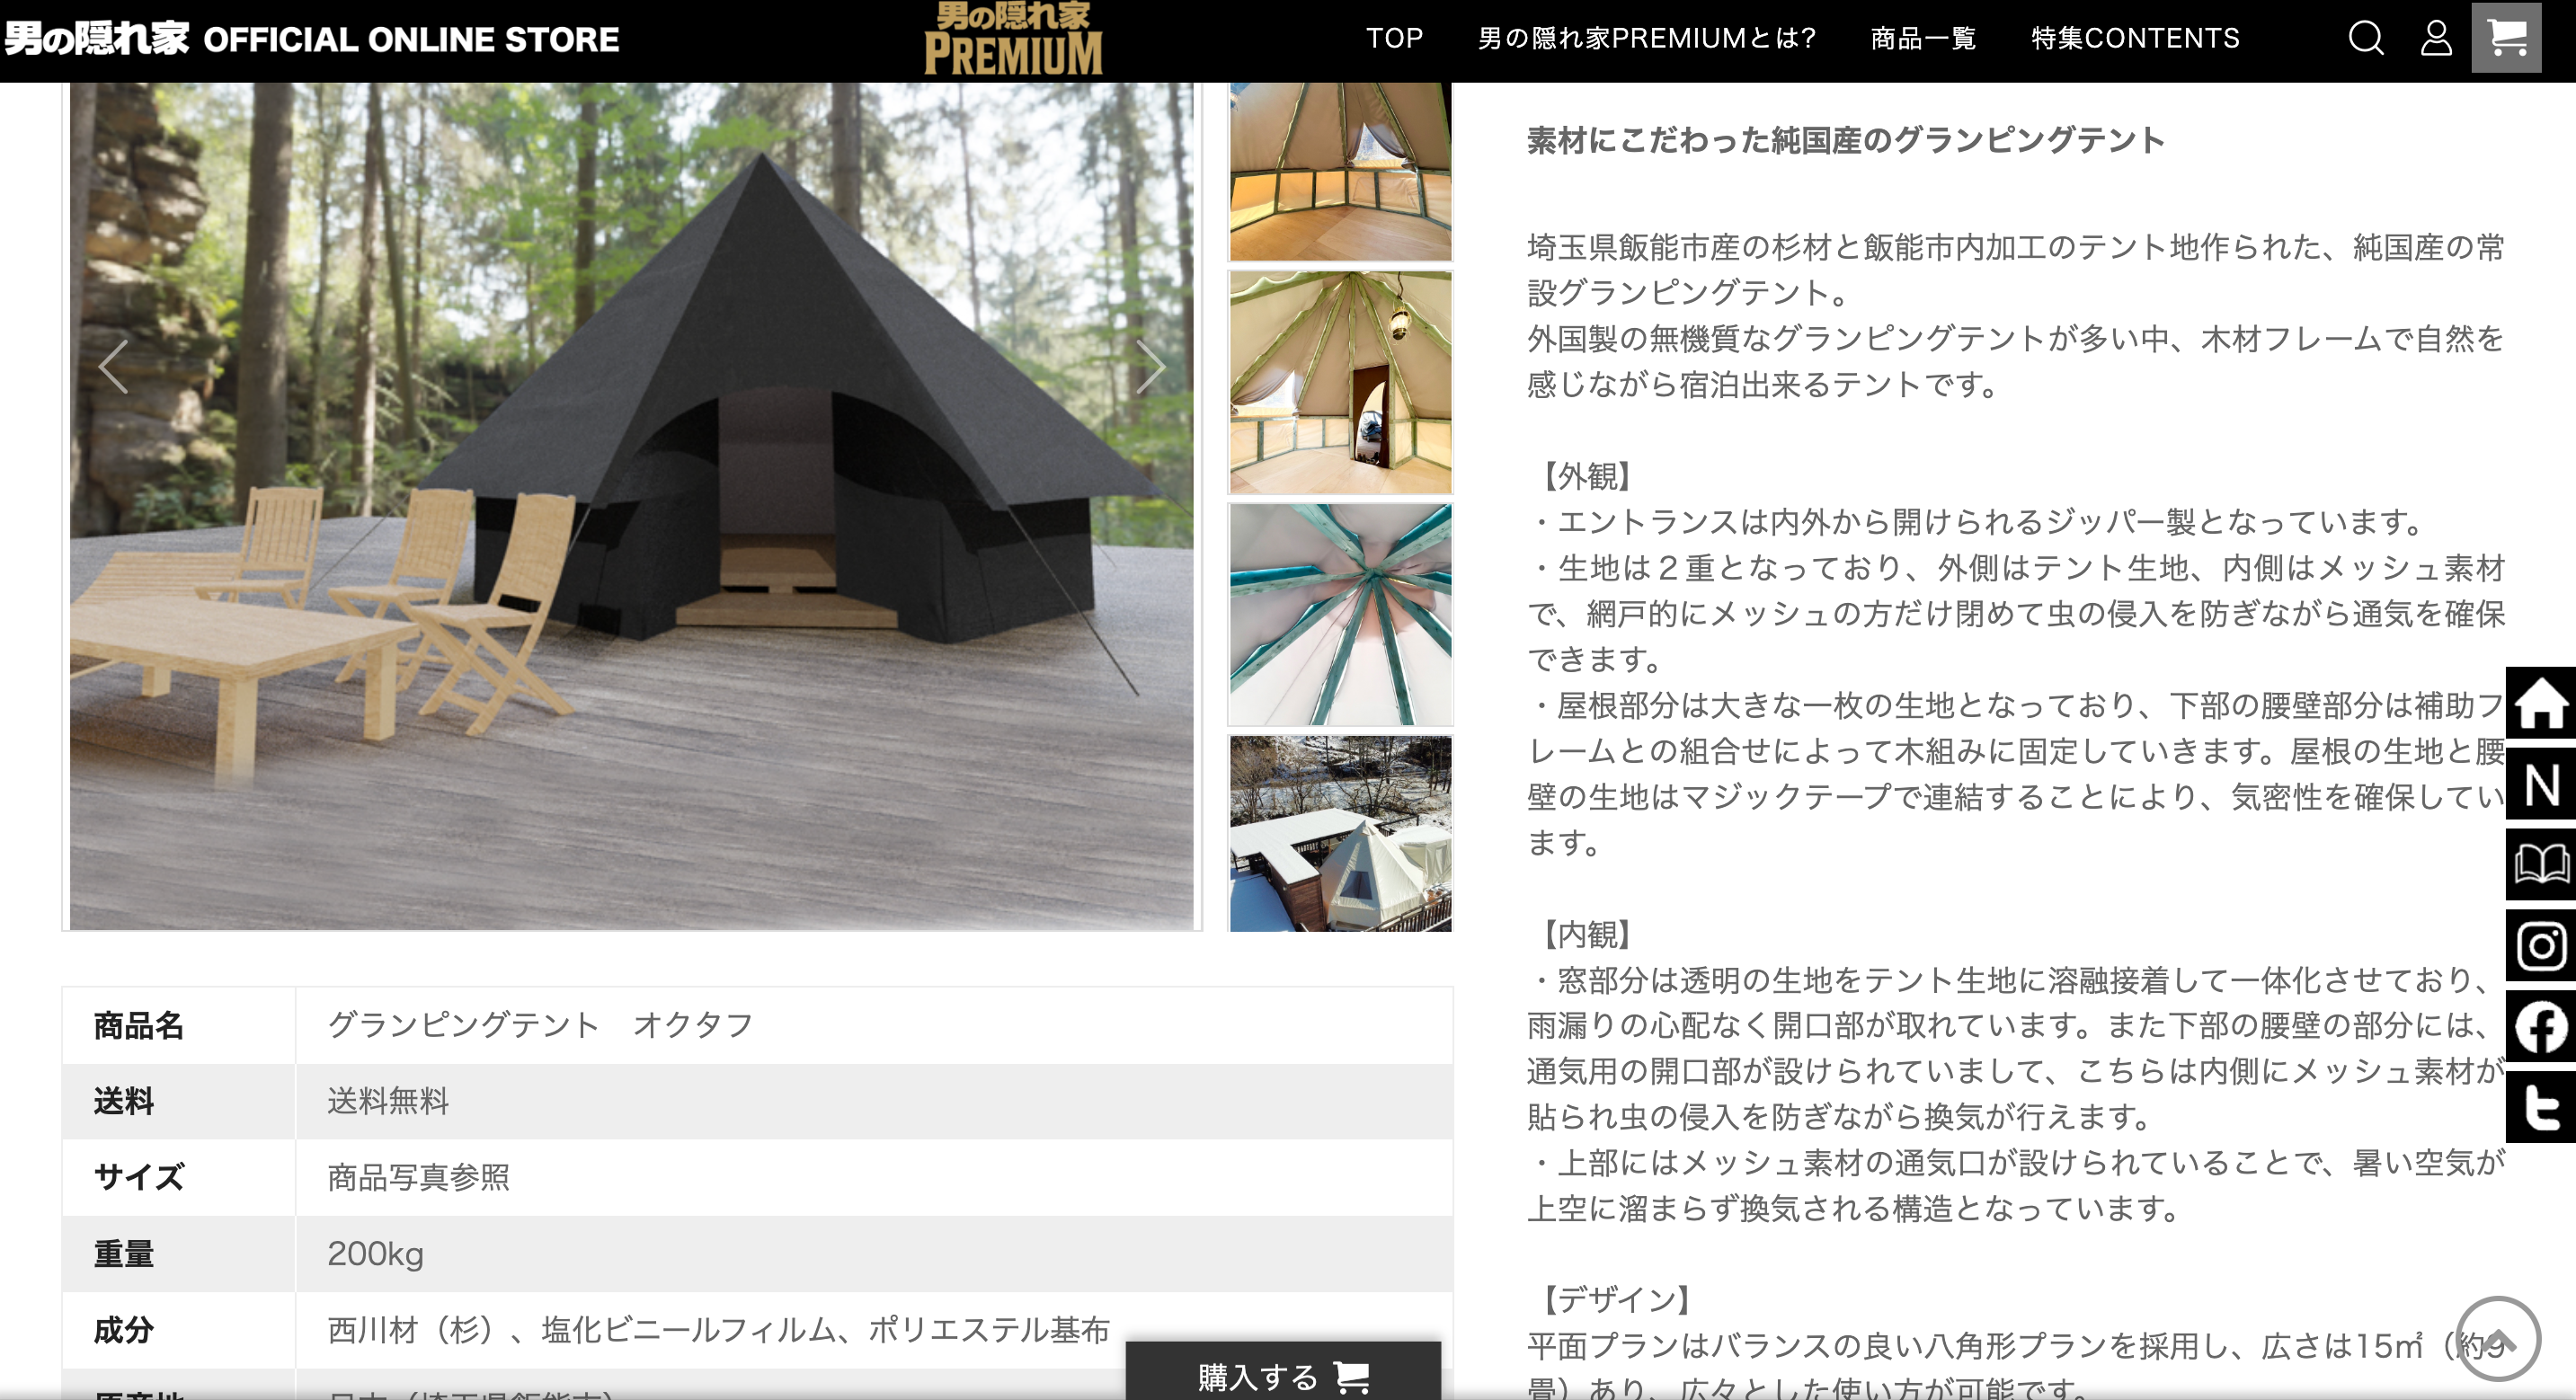Open 商品一覧 menu item
The height and width of the screenshot is (1400, 2576).
pyautogui.click(x=1923, y=38)
